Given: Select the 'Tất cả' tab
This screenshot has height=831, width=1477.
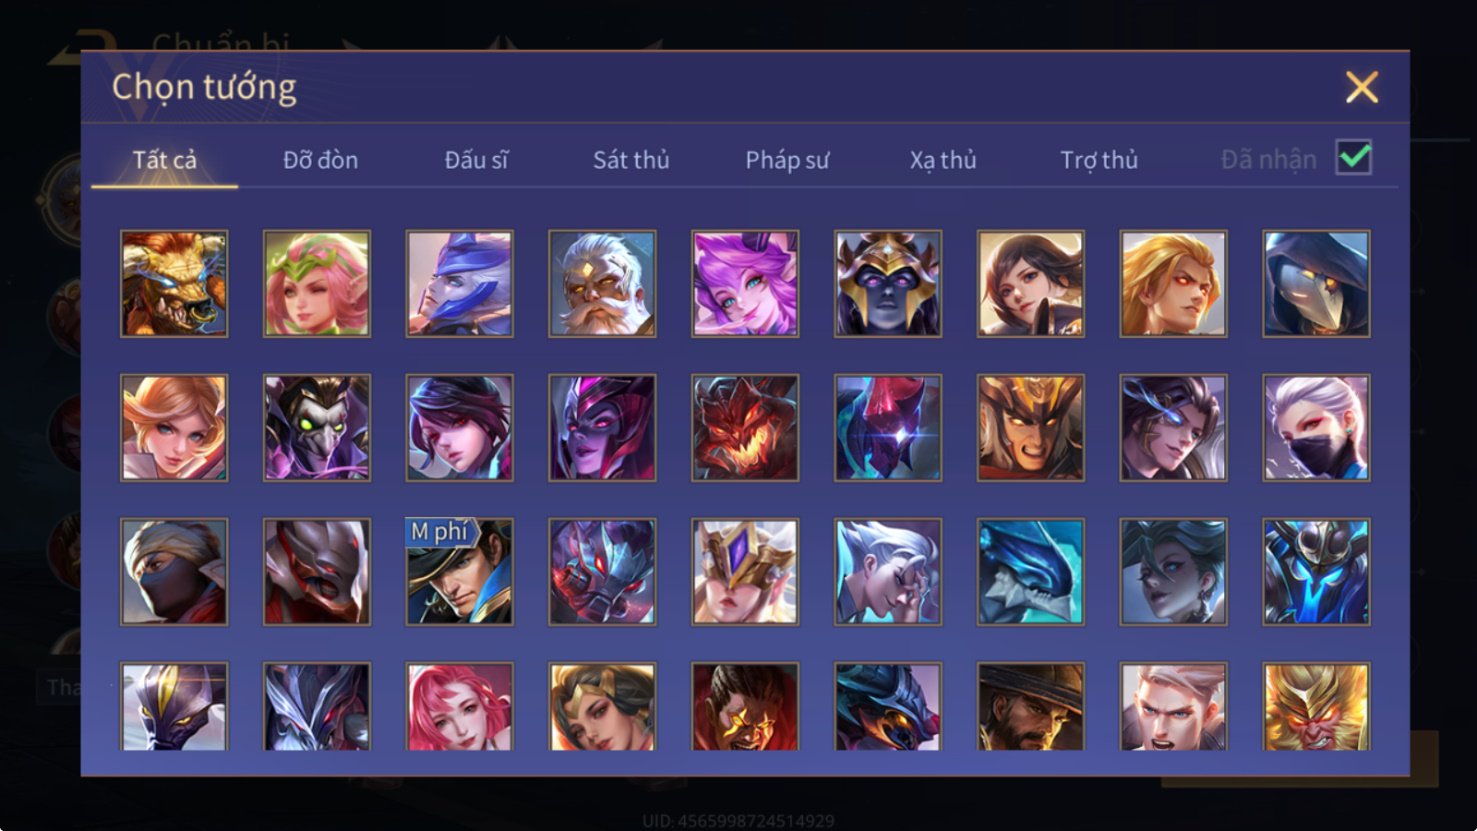Looking at the screenshot, I should click(165, 160).
